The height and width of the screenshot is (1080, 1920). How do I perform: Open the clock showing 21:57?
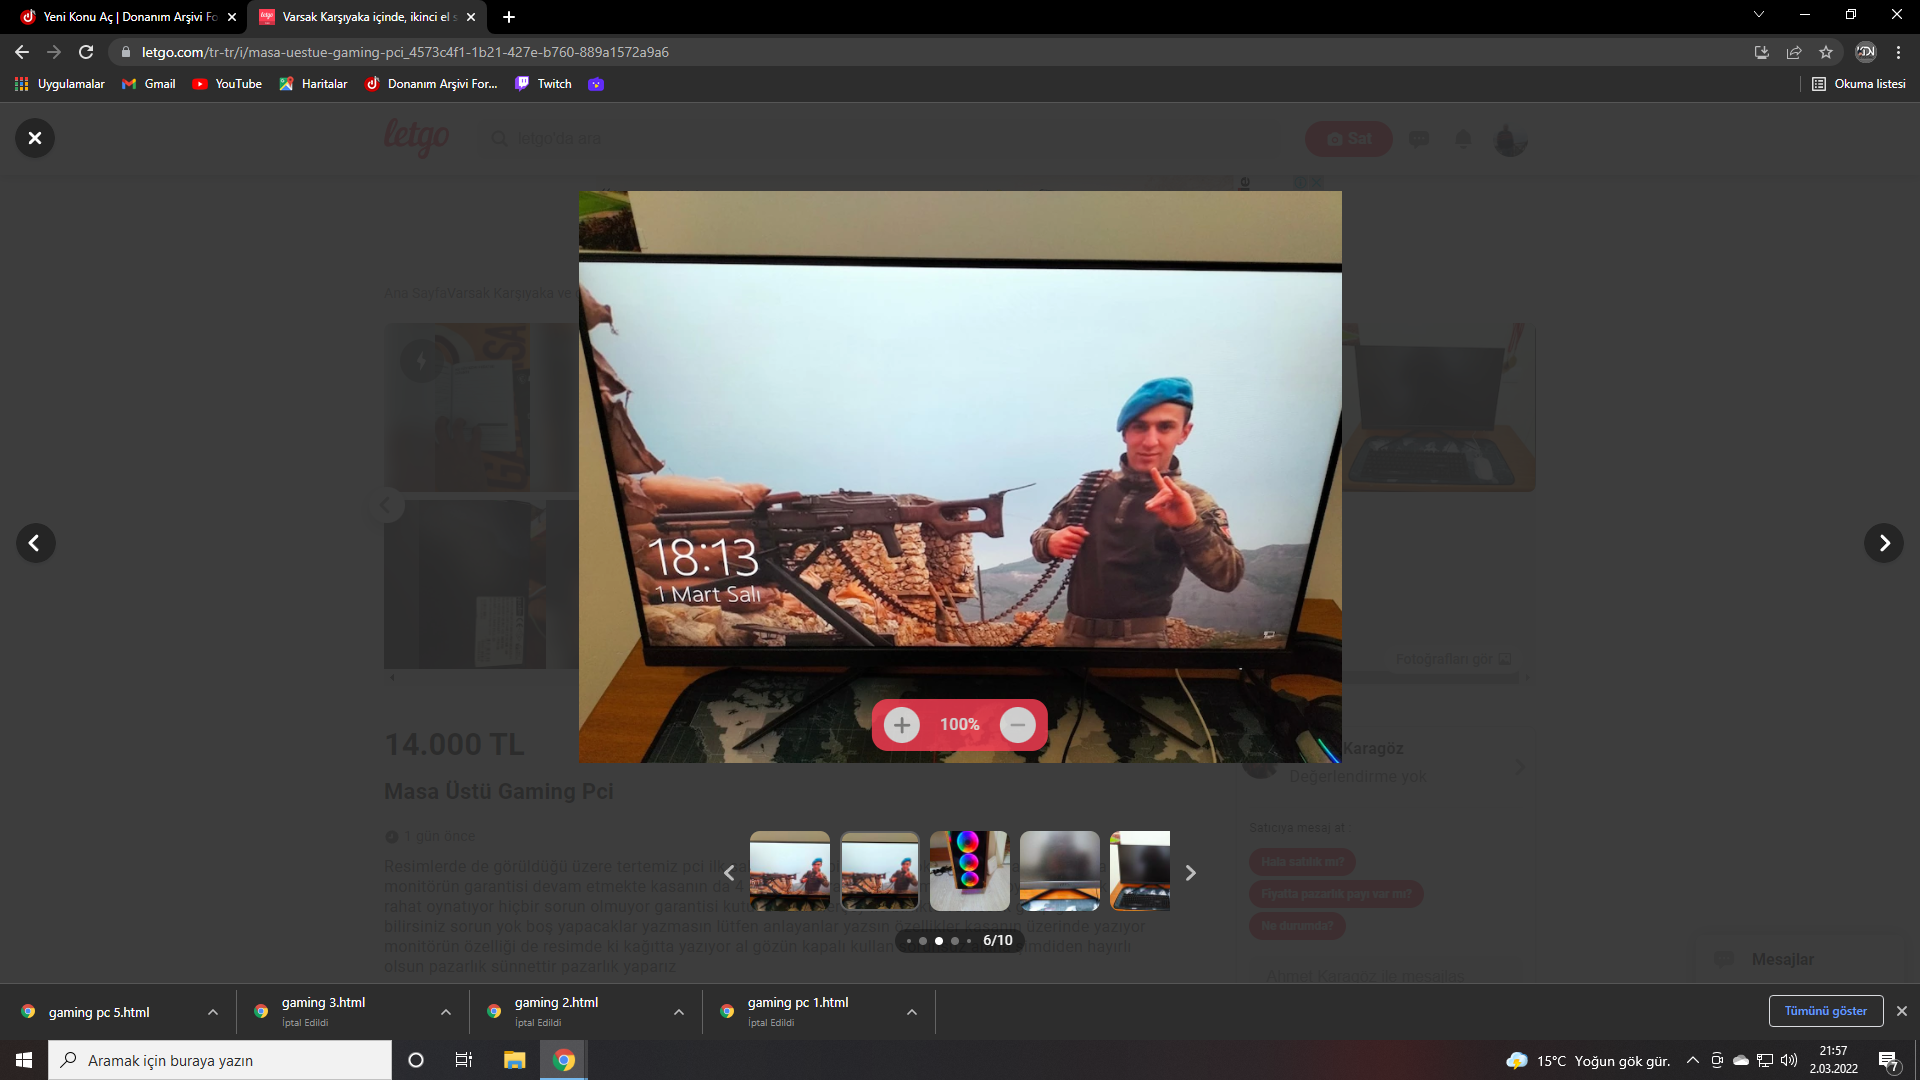tap(1834, 1060)
